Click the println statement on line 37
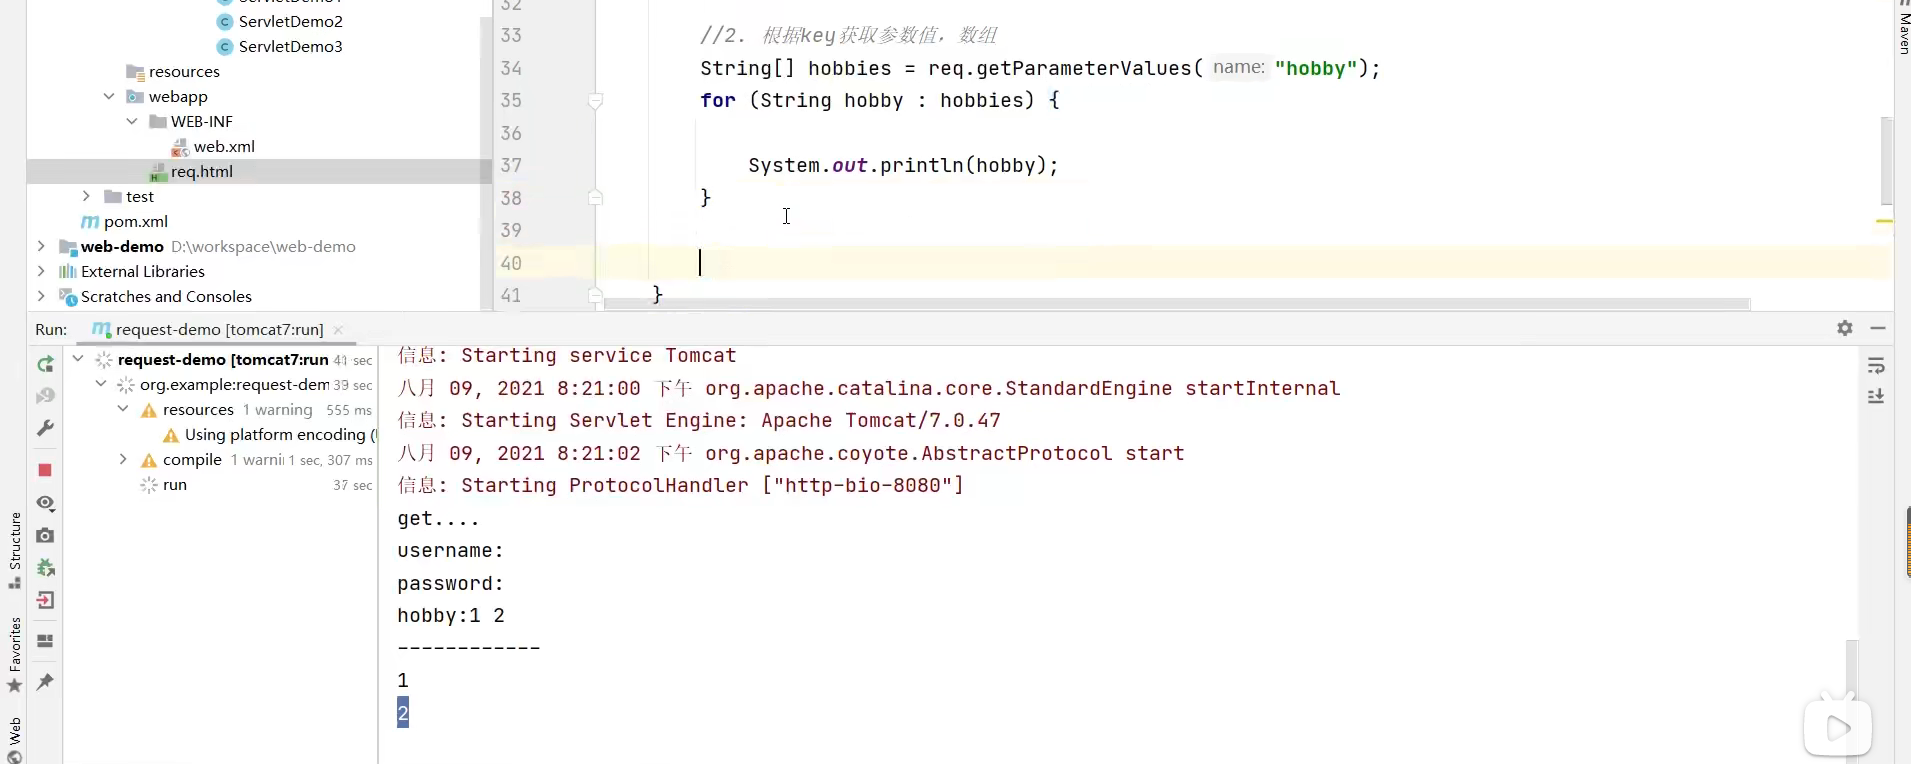Viewport: 1911px width, 764px height. (903, 165)
